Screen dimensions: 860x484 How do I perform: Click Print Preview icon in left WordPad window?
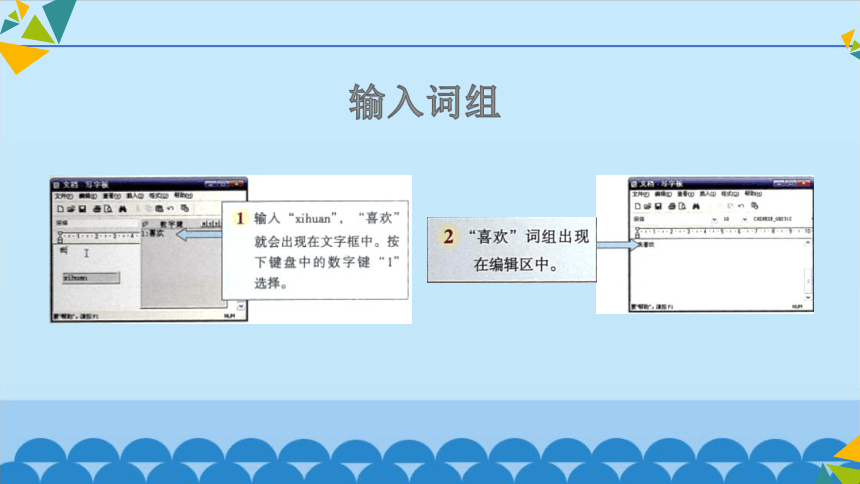108,209
